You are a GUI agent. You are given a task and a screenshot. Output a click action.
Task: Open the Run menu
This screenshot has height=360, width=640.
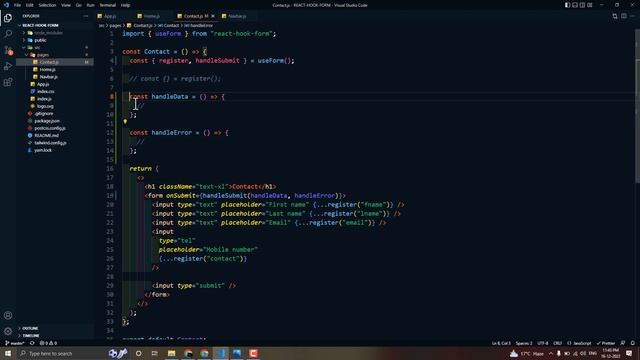pos(90,5)
